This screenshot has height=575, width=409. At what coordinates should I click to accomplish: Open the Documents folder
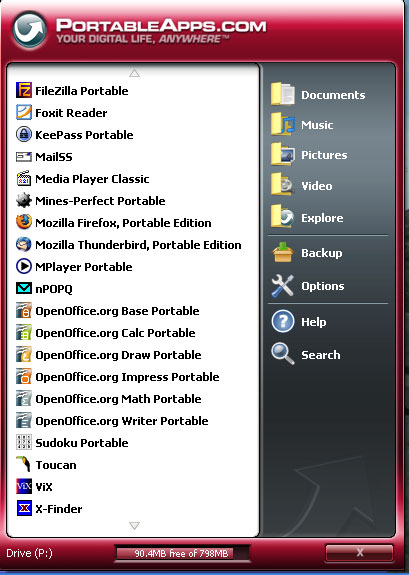click(318, 95)
